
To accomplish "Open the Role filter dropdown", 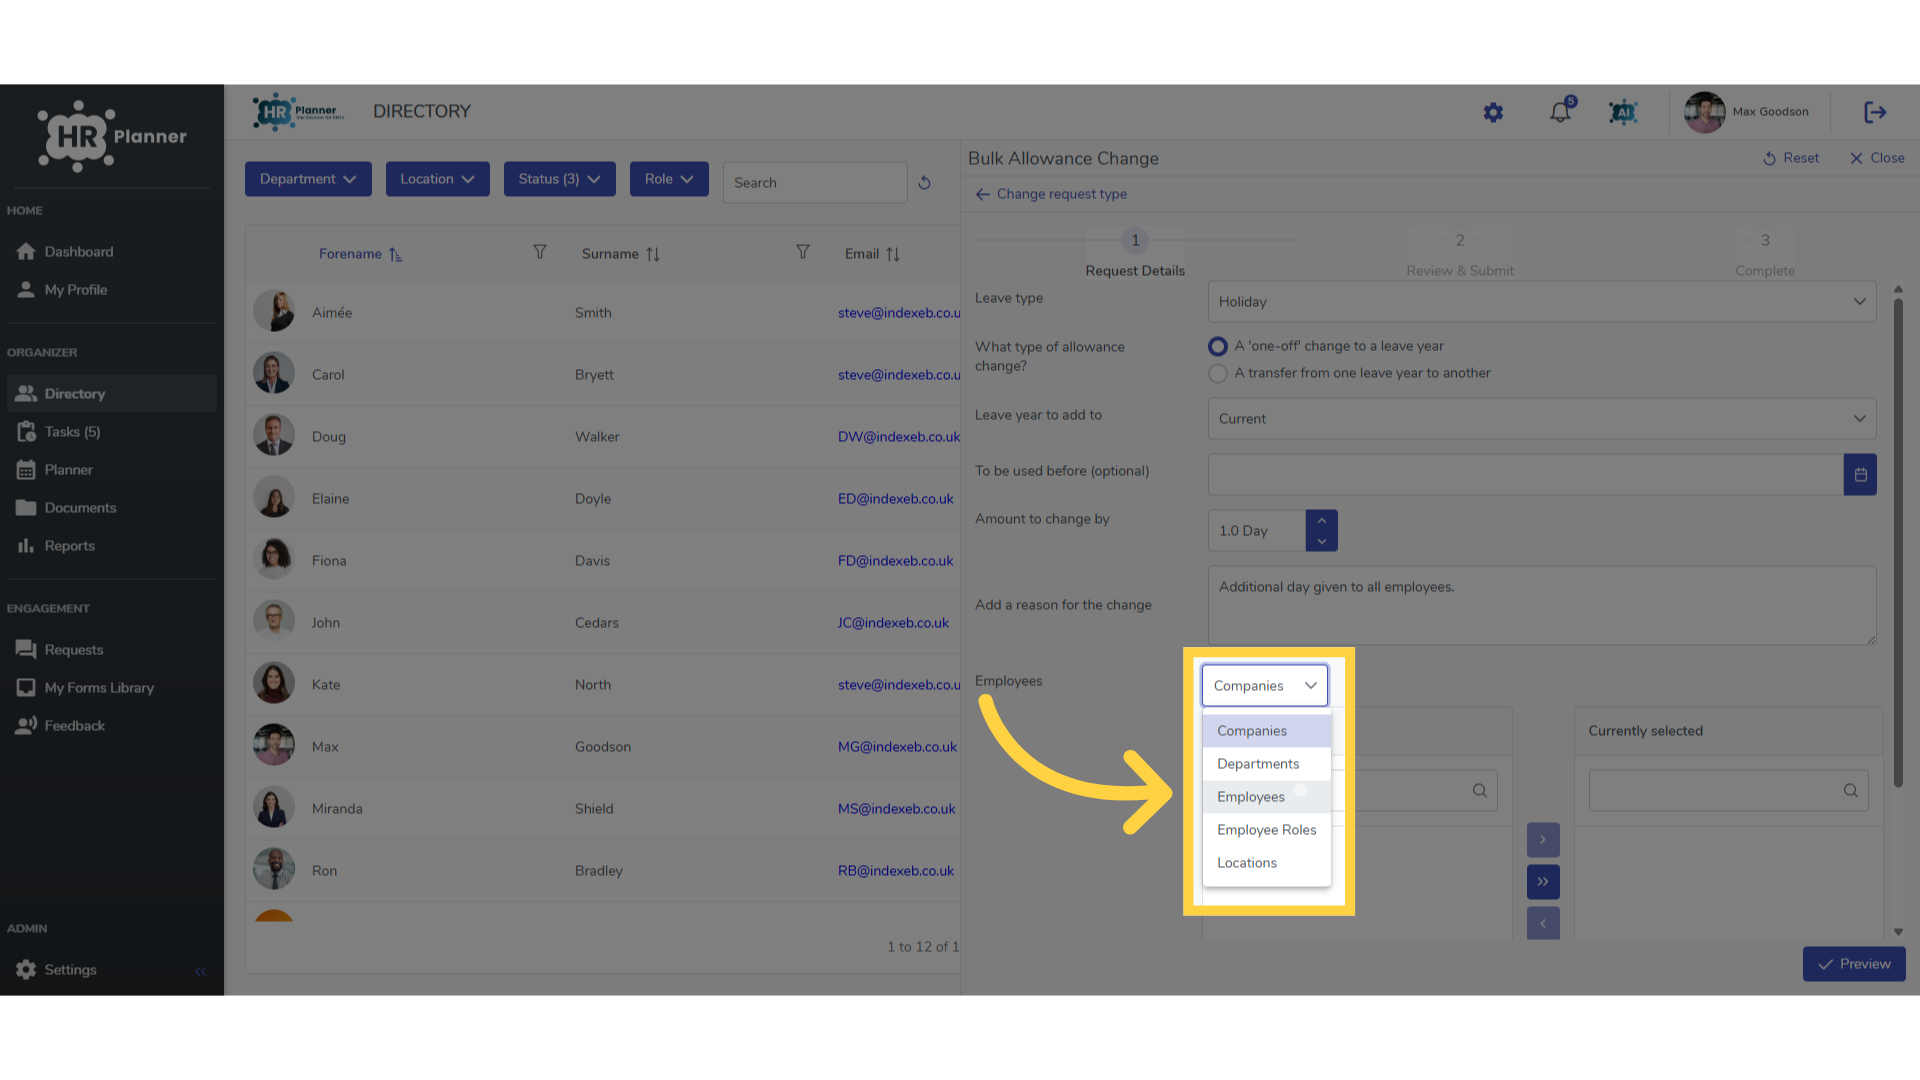I will [x=669, y=179].
